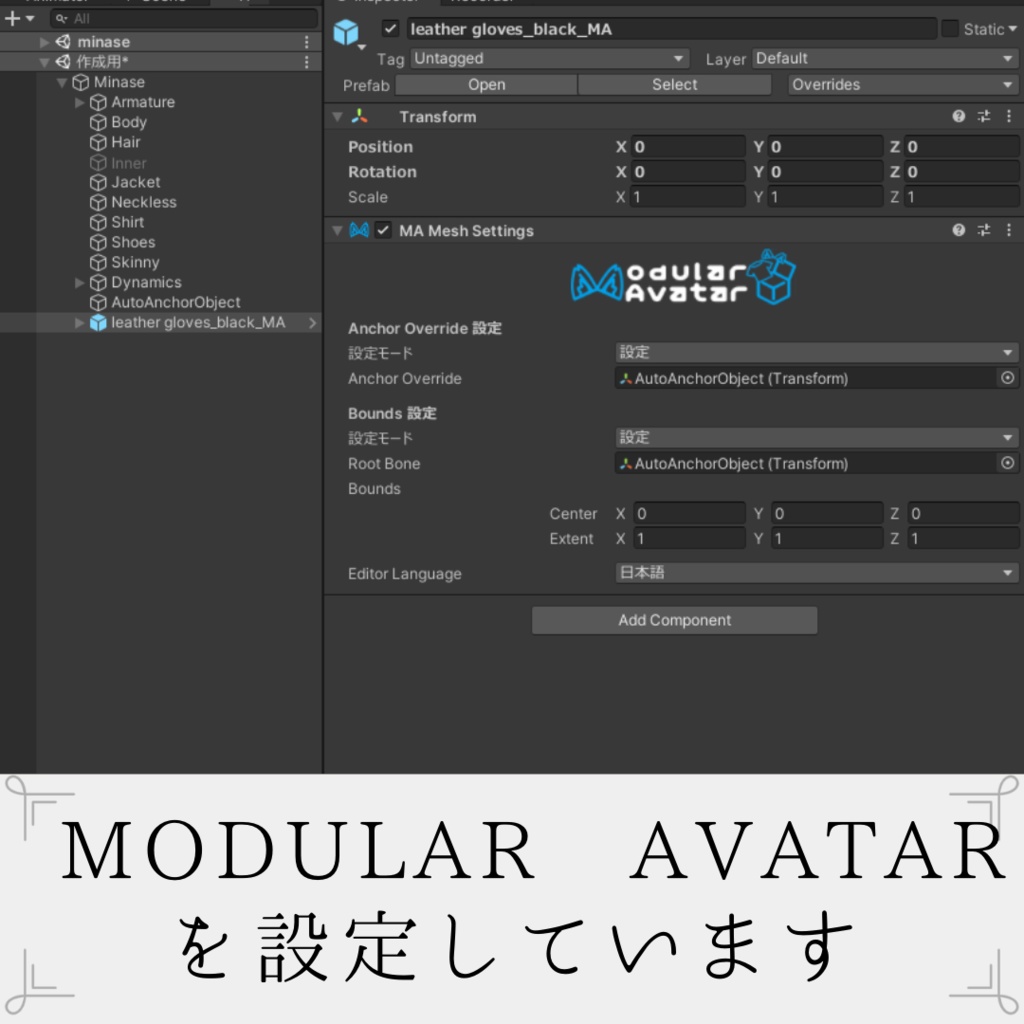This screenshot has width=1024, height=1024.
Task: Expand the minase scene in hierarchy
Action: 44,42
